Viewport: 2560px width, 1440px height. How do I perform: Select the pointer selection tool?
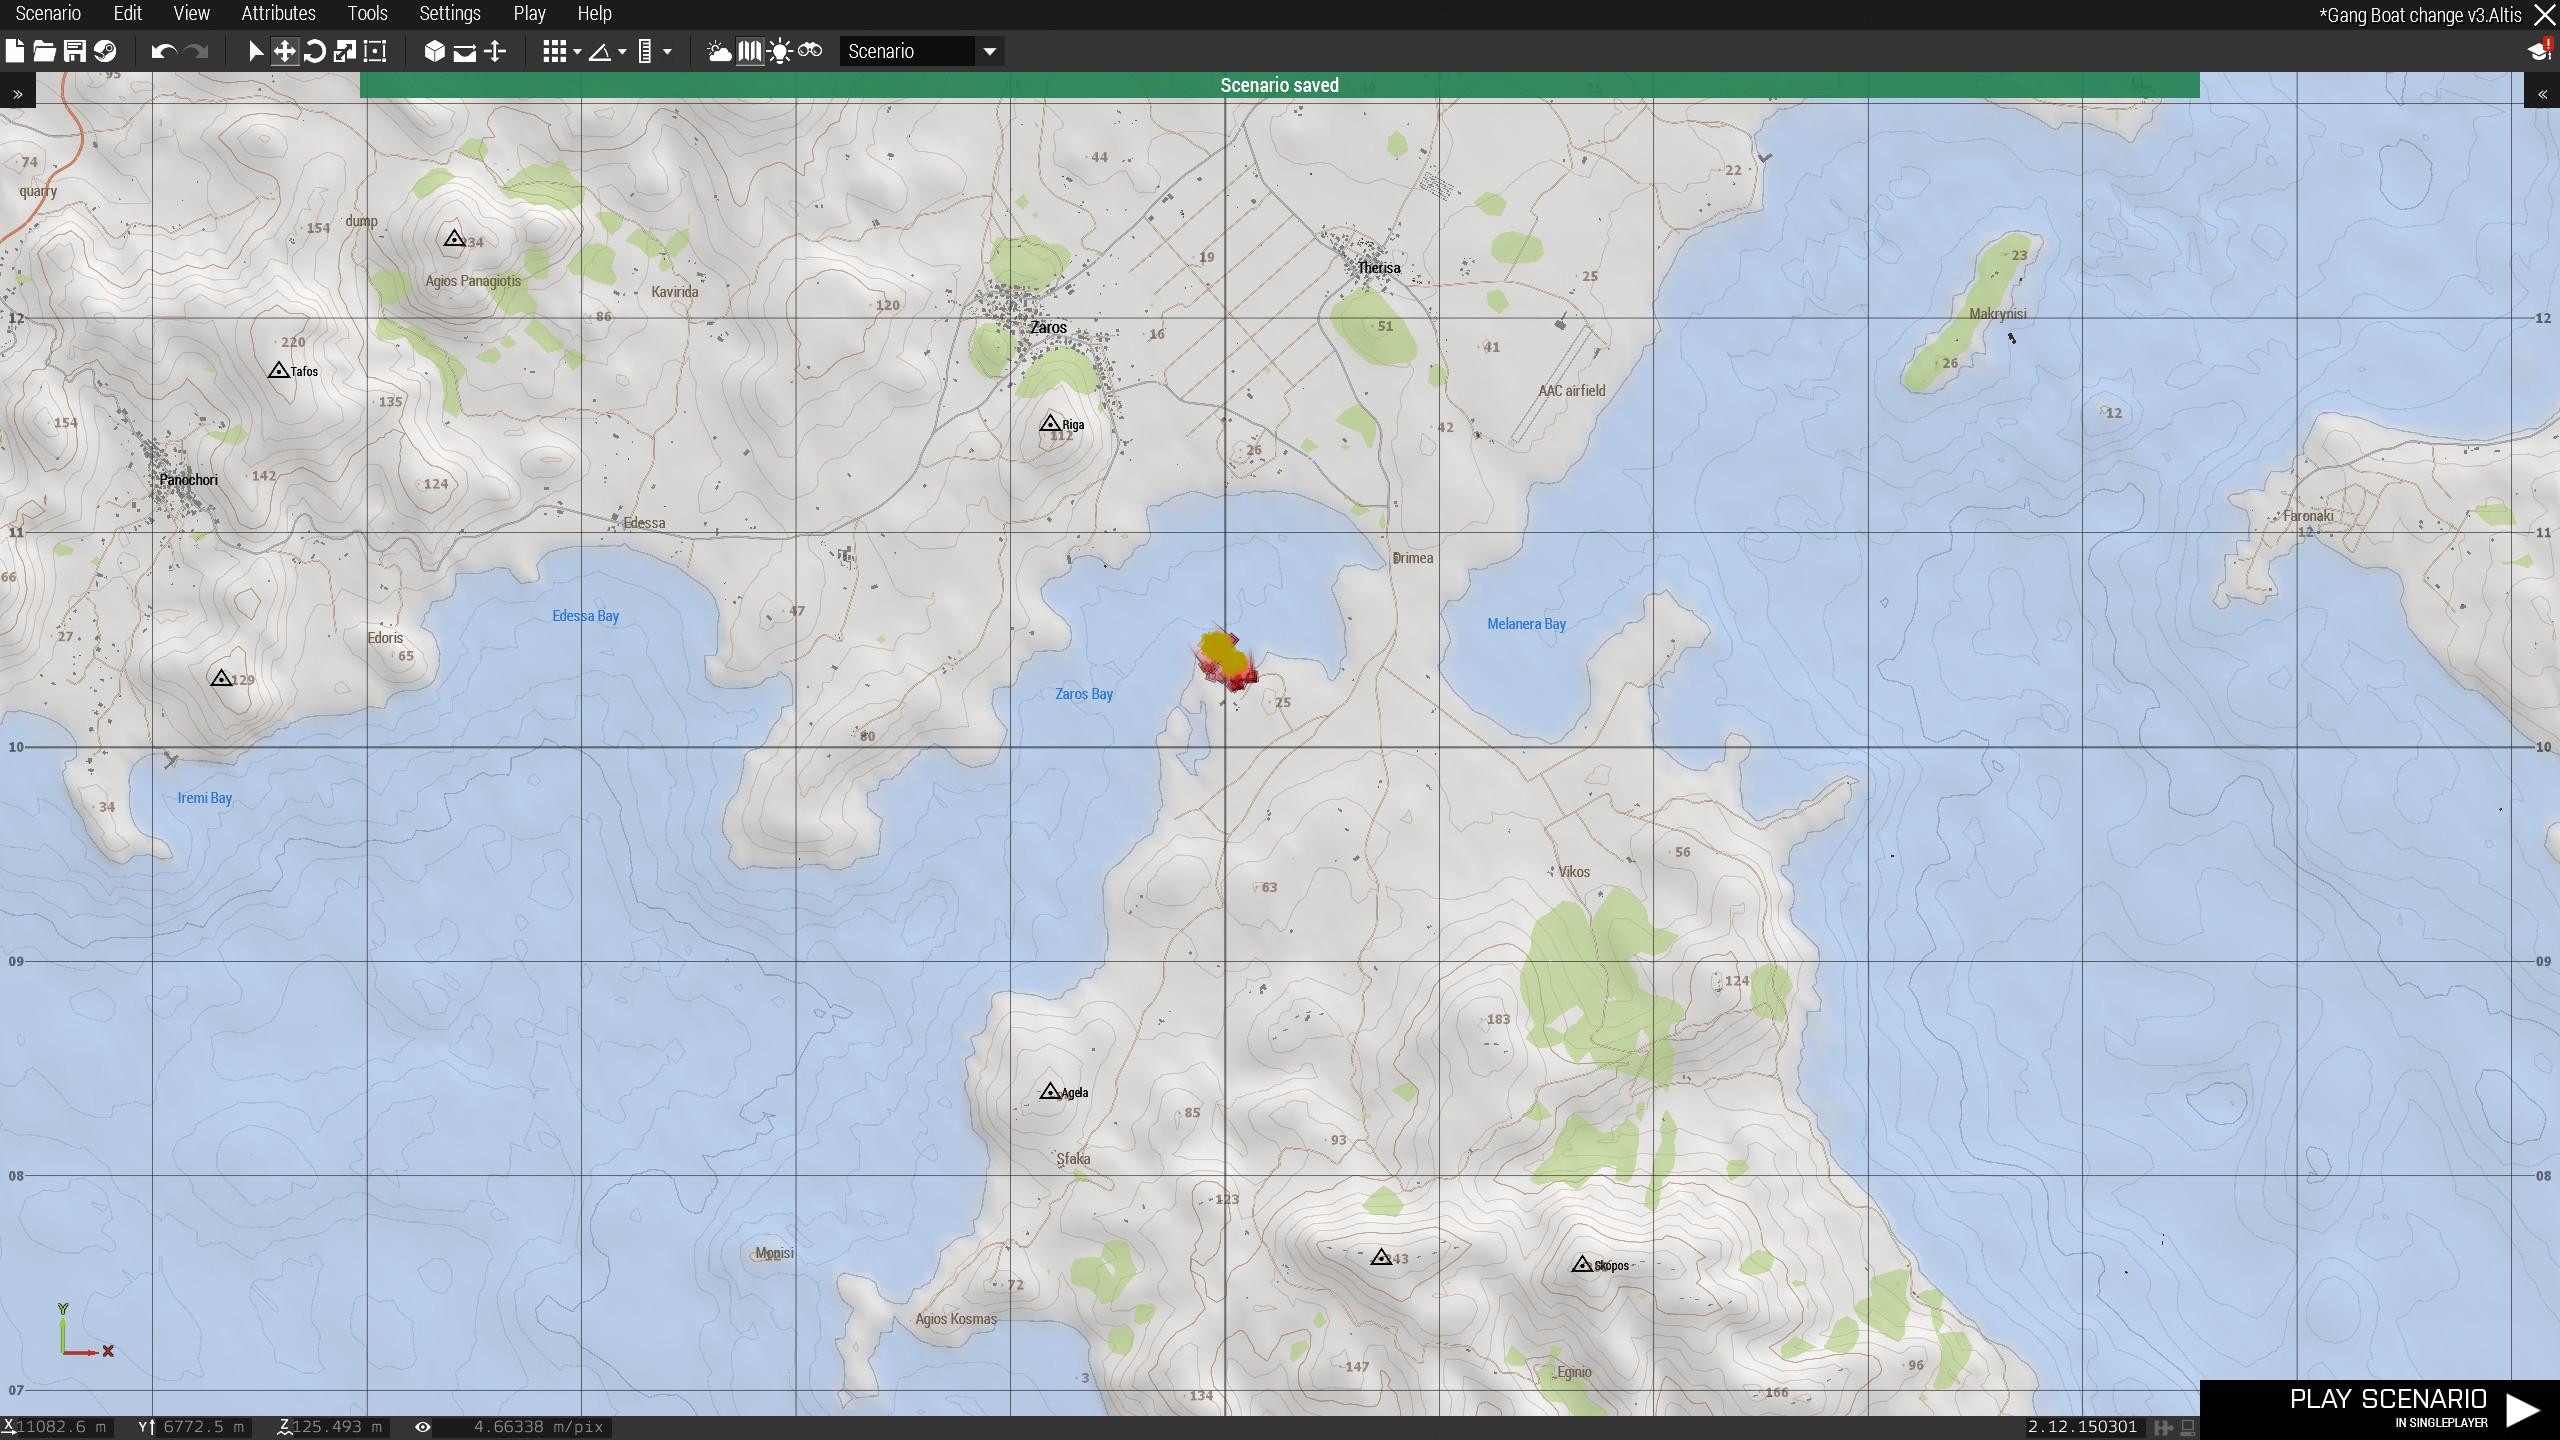[255, 51]
